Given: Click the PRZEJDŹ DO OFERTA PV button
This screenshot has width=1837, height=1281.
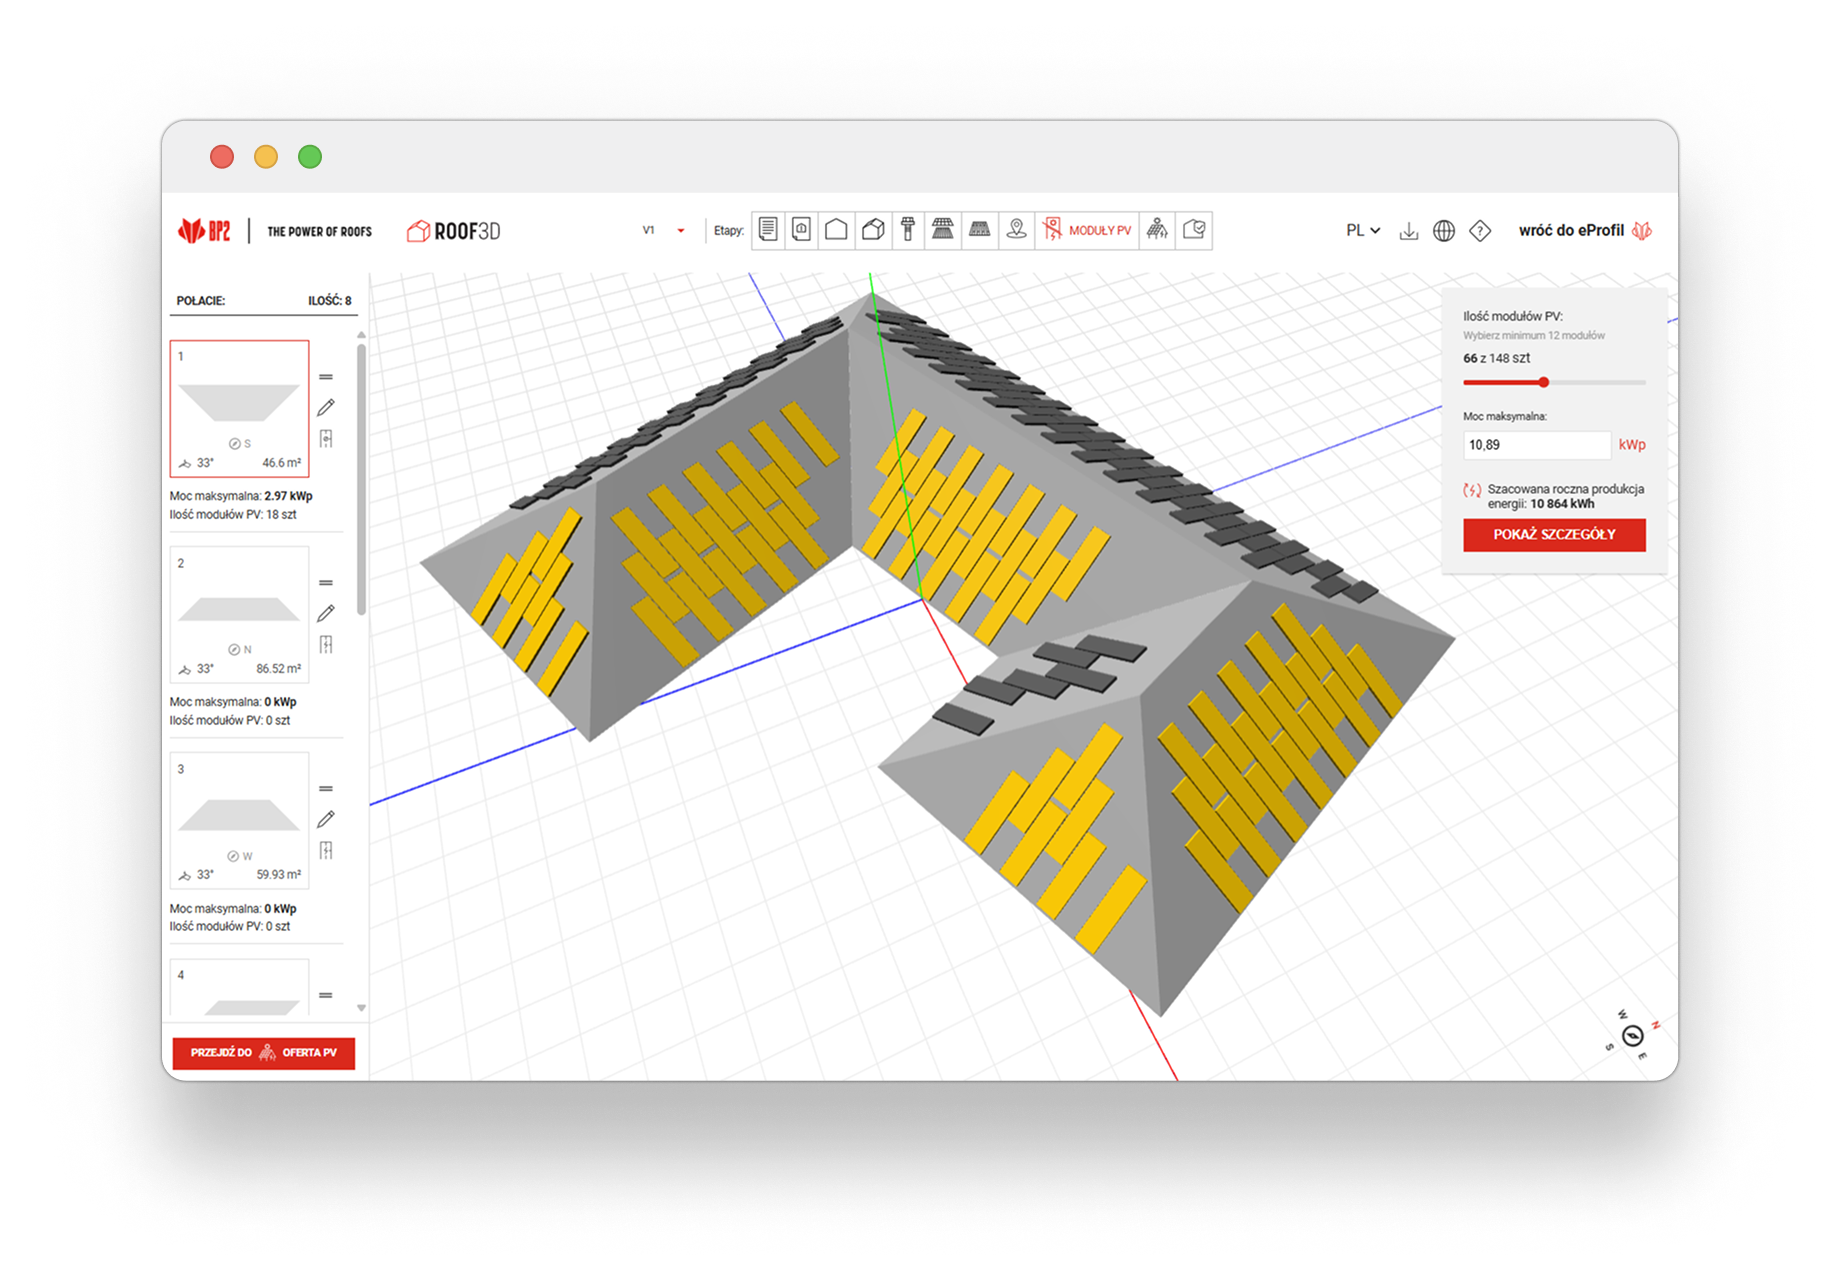Looking at the screenshot, I should point(264,1052).
